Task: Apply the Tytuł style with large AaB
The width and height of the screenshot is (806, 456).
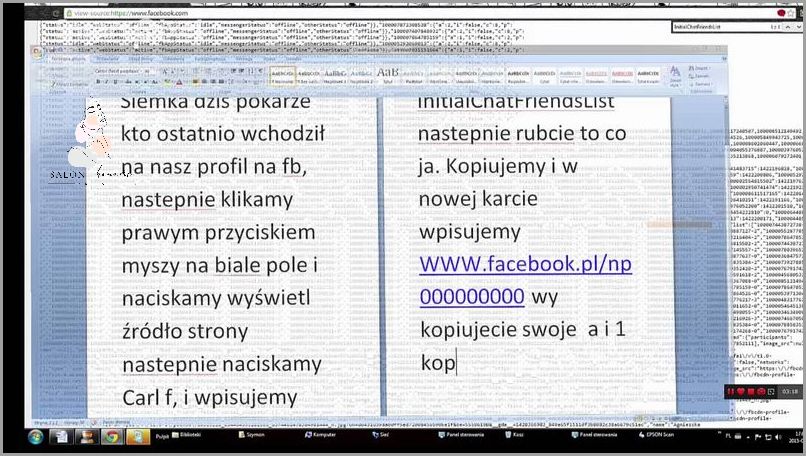Action: (x=388, y=76)
